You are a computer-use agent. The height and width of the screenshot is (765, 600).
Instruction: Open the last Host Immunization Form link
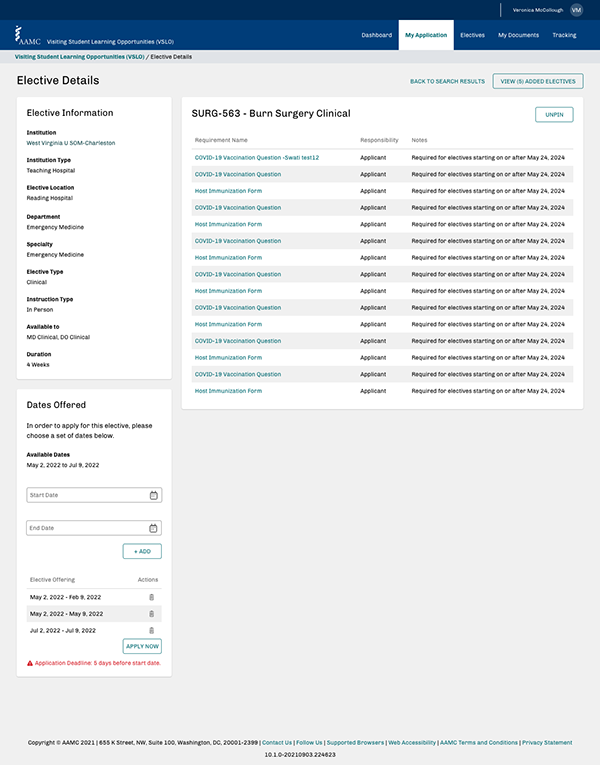click(x=228, y=391)
